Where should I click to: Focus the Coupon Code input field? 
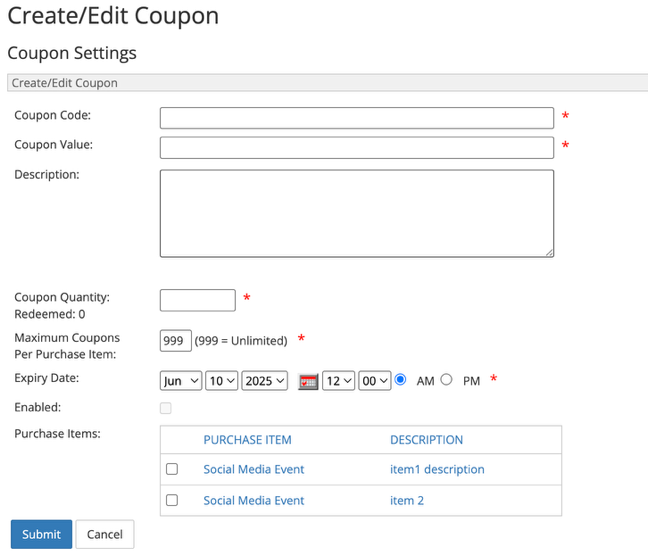[x=357, y=118]
